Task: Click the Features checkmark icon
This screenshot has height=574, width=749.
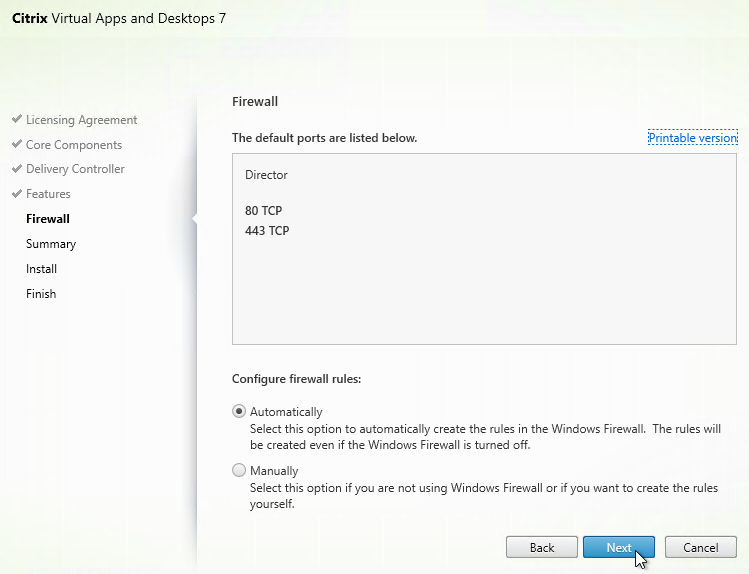Action: (x=17, y=193)
